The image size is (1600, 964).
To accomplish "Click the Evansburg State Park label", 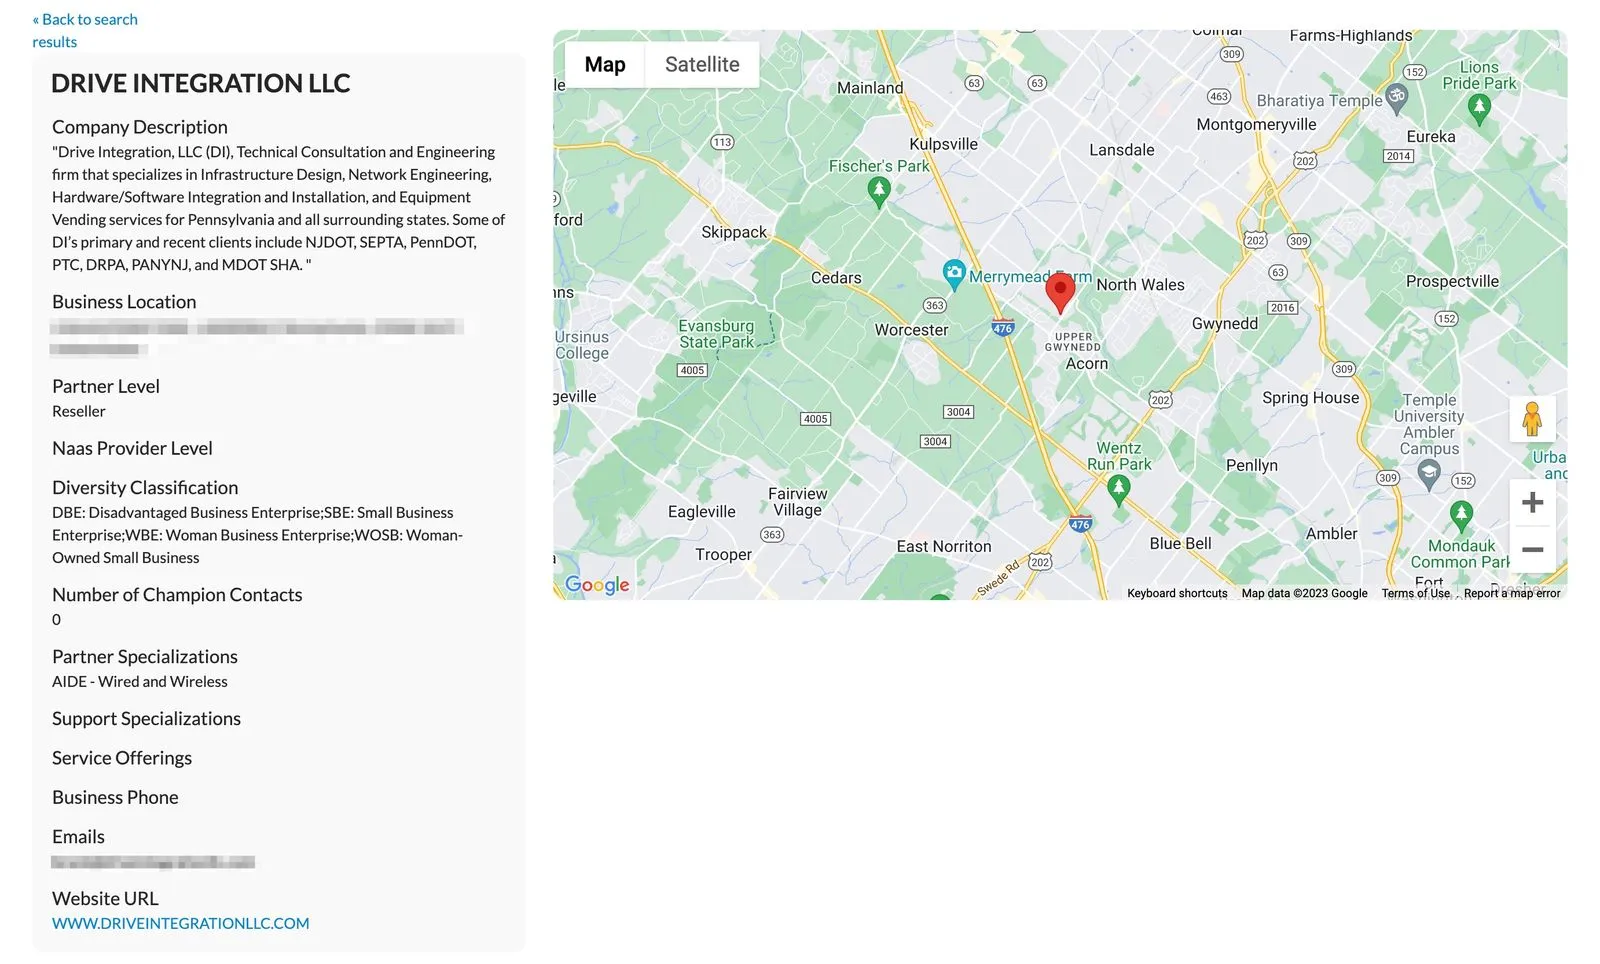I will [x=716, y=334].
